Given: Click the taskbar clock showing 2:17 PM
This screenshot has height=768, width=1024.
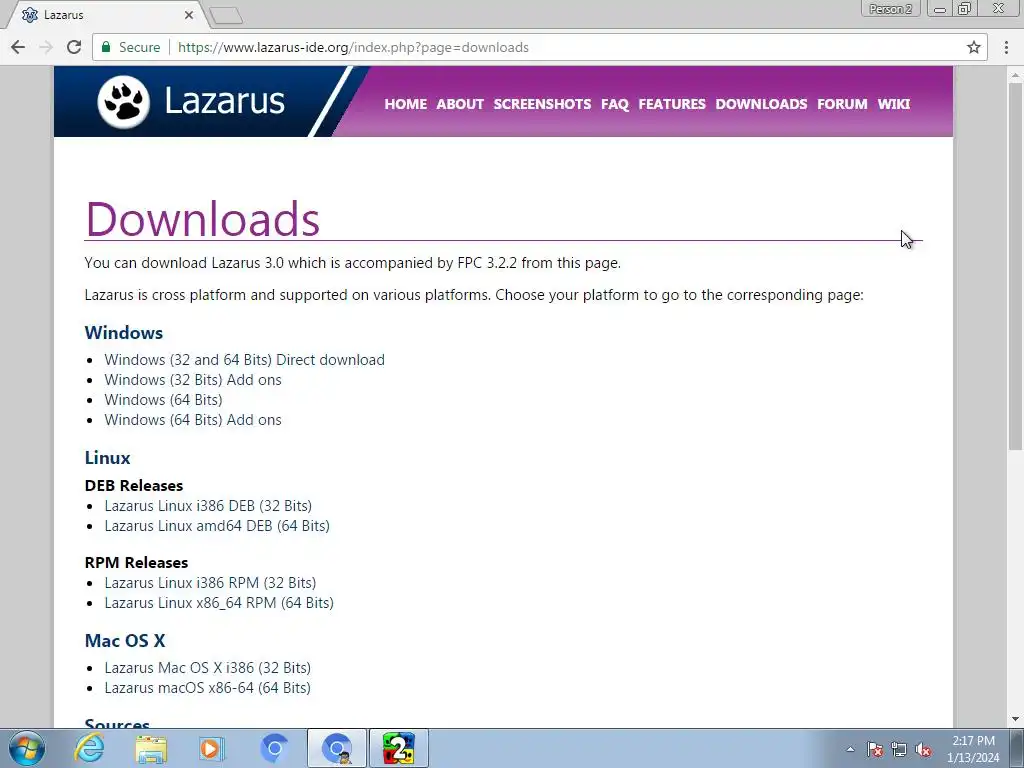Looking at the screenshot, I should [973, 749].
